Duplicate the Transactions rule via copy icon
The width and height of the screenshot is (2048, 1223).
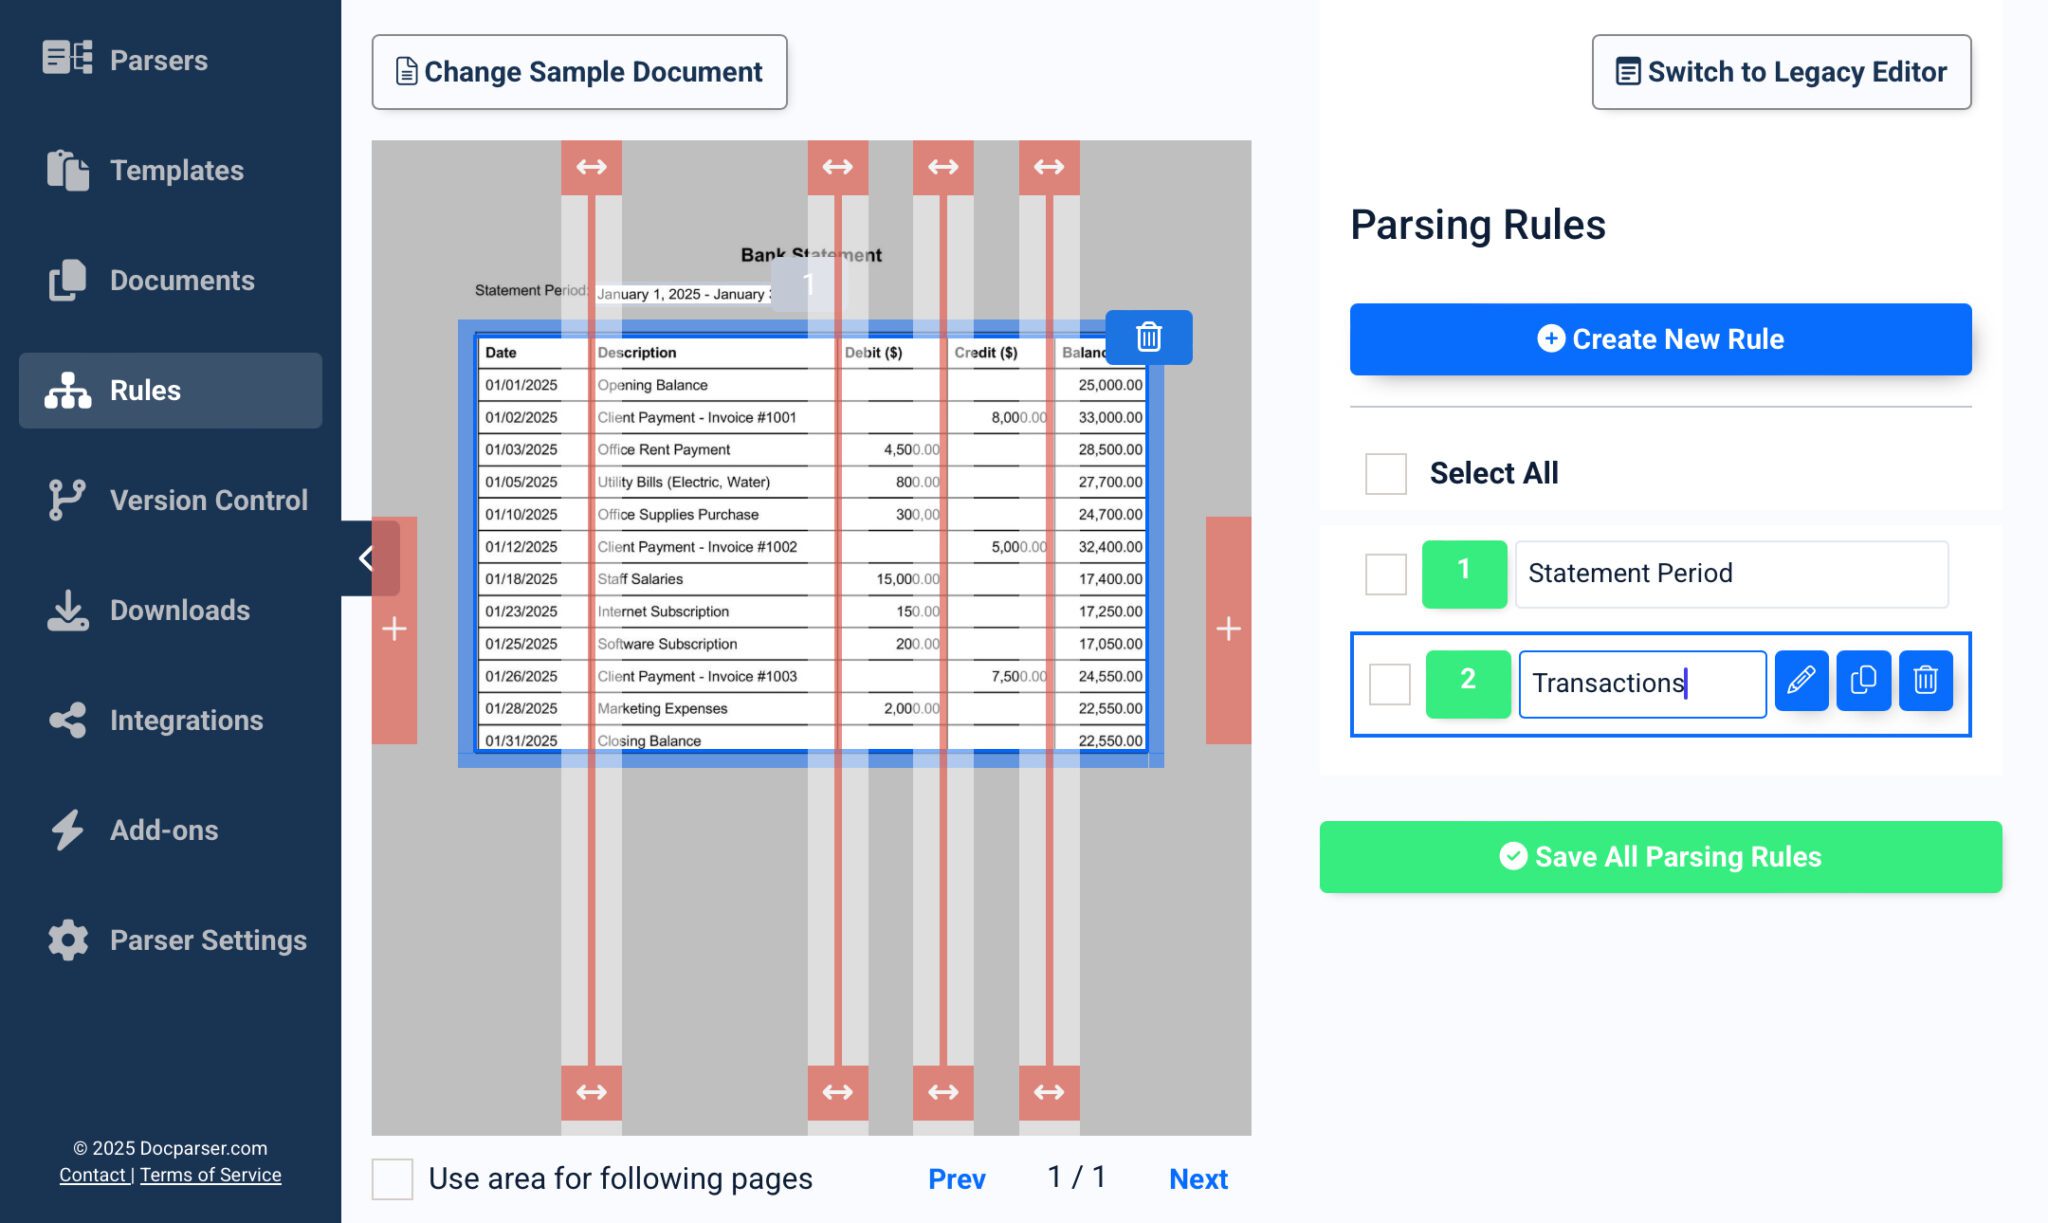pos(1862,680)
